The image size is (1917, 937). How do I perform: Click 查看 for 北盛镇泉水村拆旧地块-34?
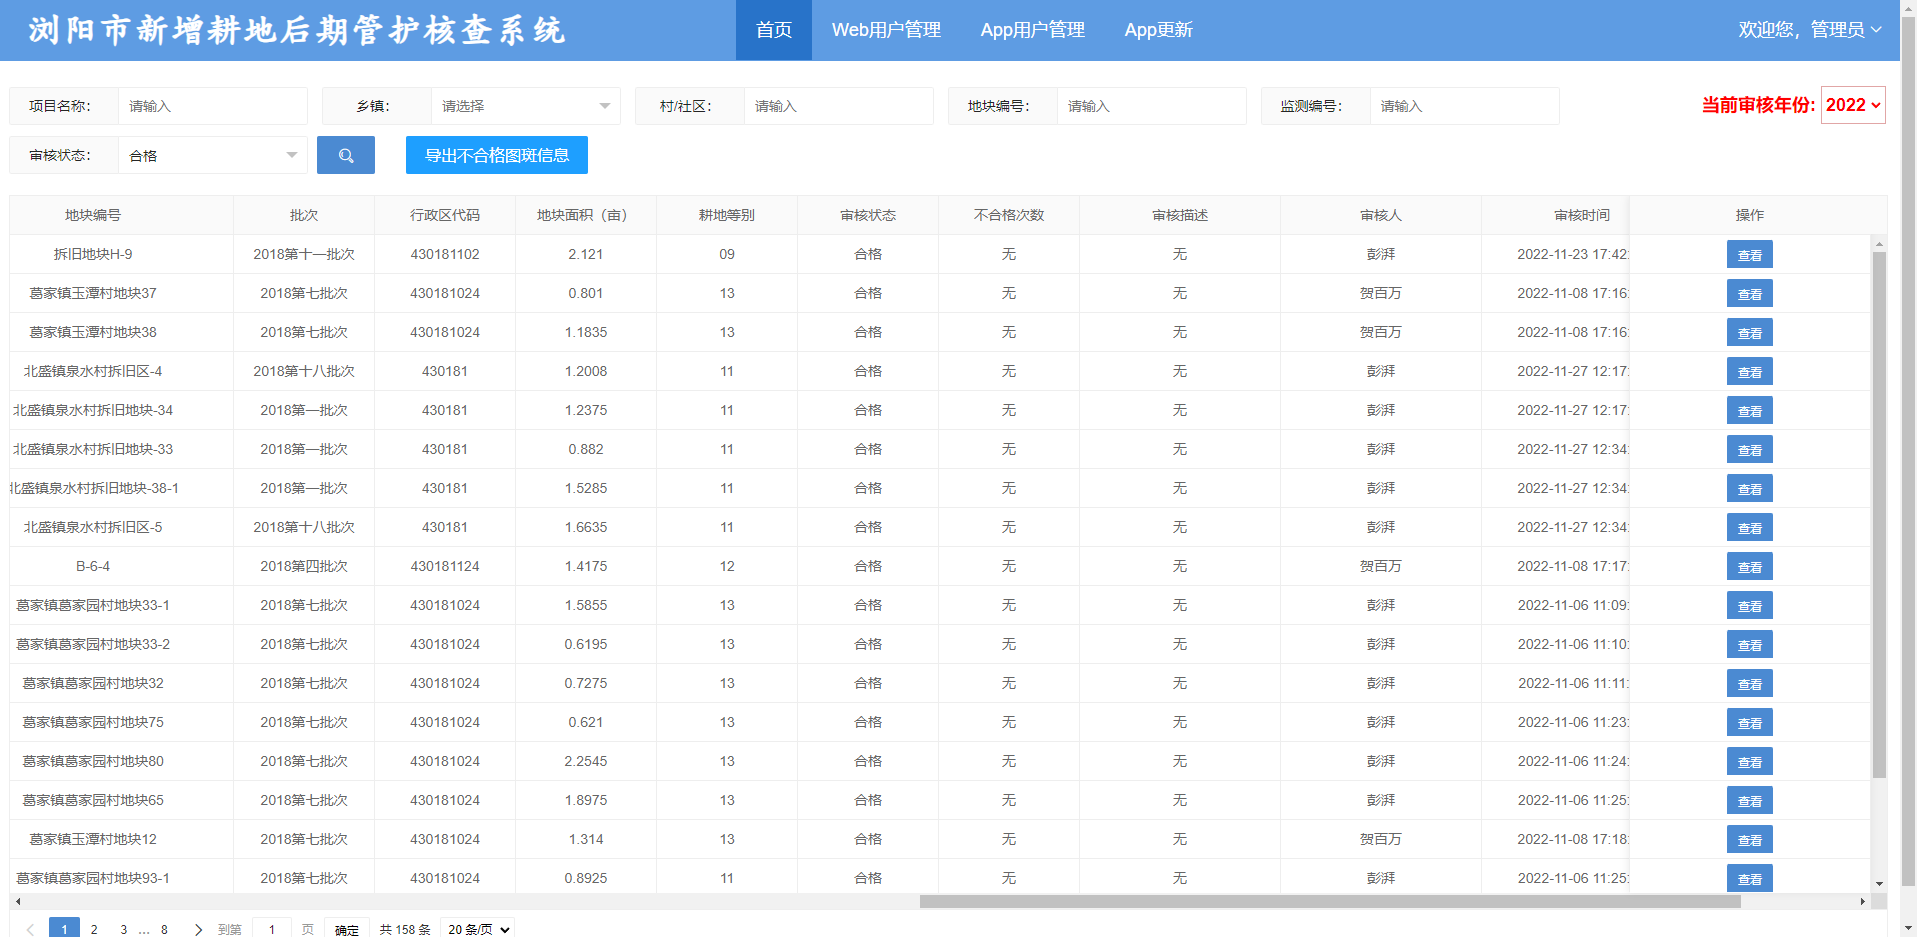(1750, 411)
